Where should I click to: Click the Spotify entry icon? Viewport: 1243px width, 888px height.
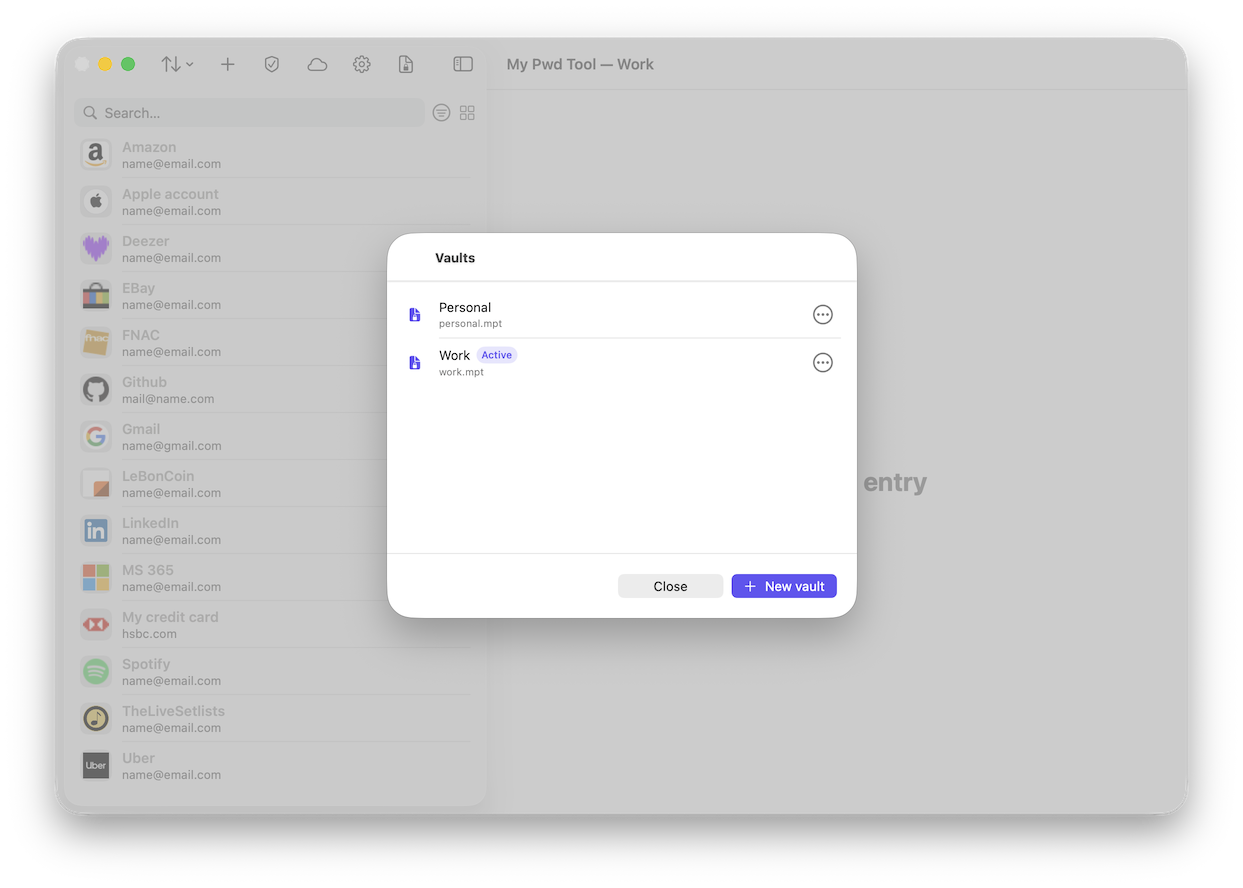click(96, 672)
